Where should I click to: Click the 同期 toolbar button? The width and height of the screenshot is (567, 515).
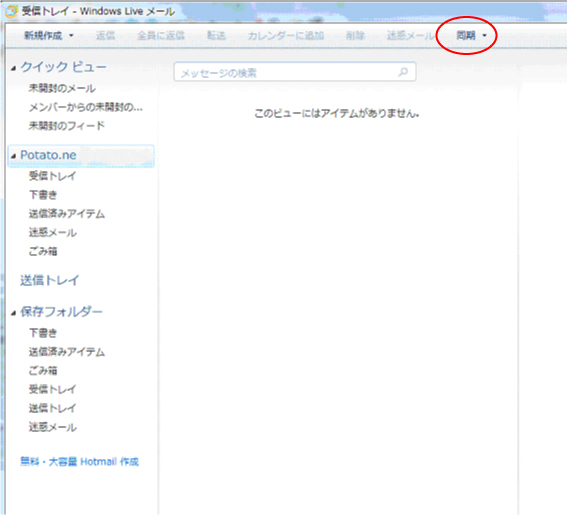pyautogui.click(x=466, y=35)
